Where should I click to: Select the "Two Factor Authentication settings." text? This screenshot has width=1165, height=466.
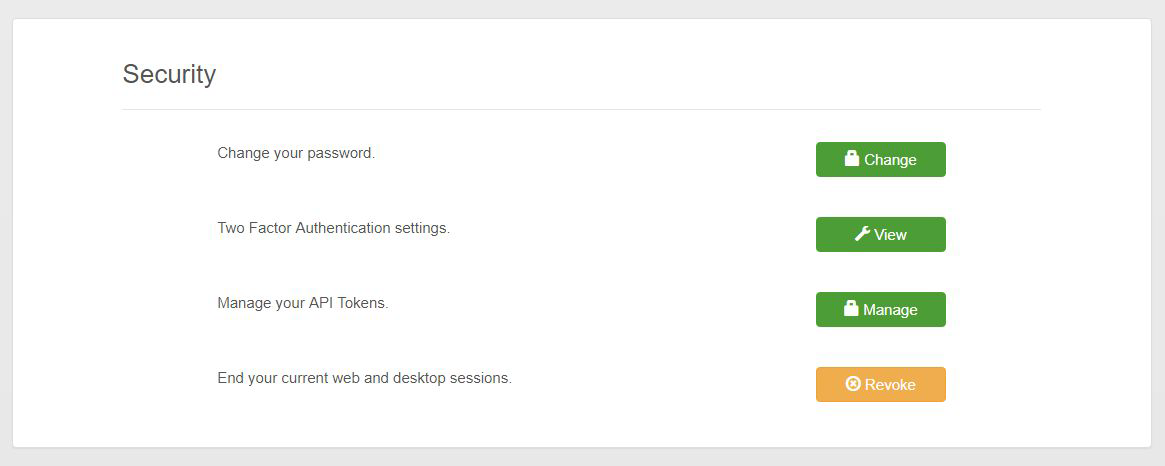coord(333,228)
